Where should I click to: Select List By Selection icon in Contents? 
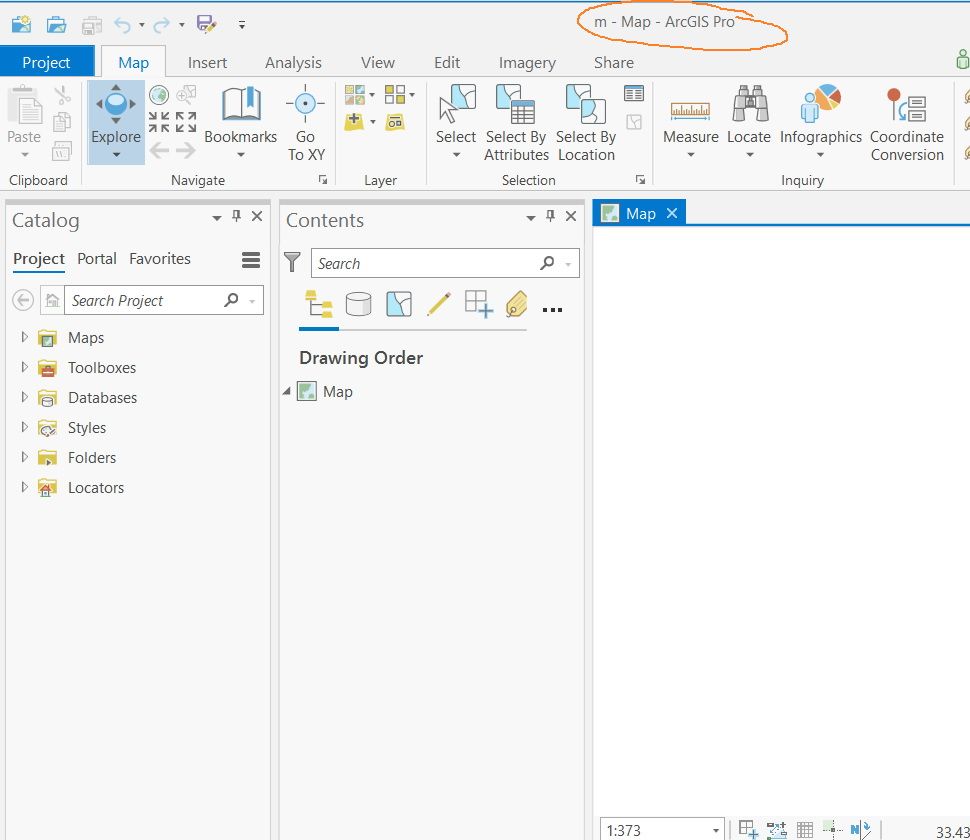[x=399, y=304]
